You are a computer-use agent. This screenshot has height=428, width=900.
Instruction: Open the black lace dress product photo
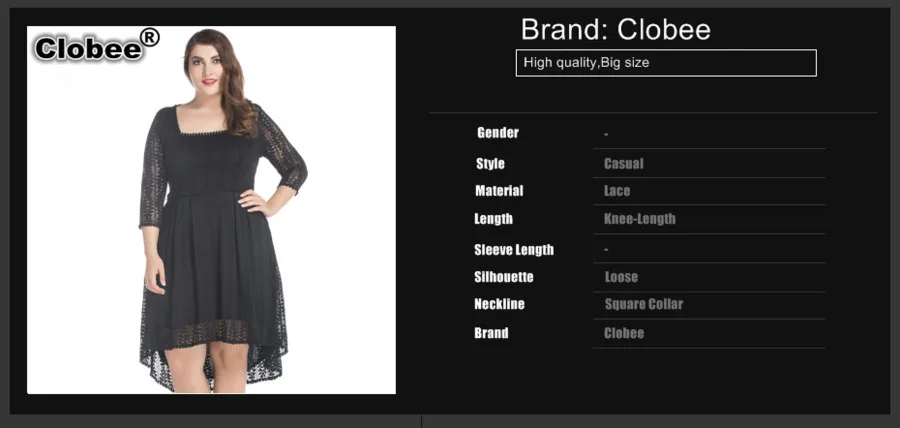(x=211, y=210)
